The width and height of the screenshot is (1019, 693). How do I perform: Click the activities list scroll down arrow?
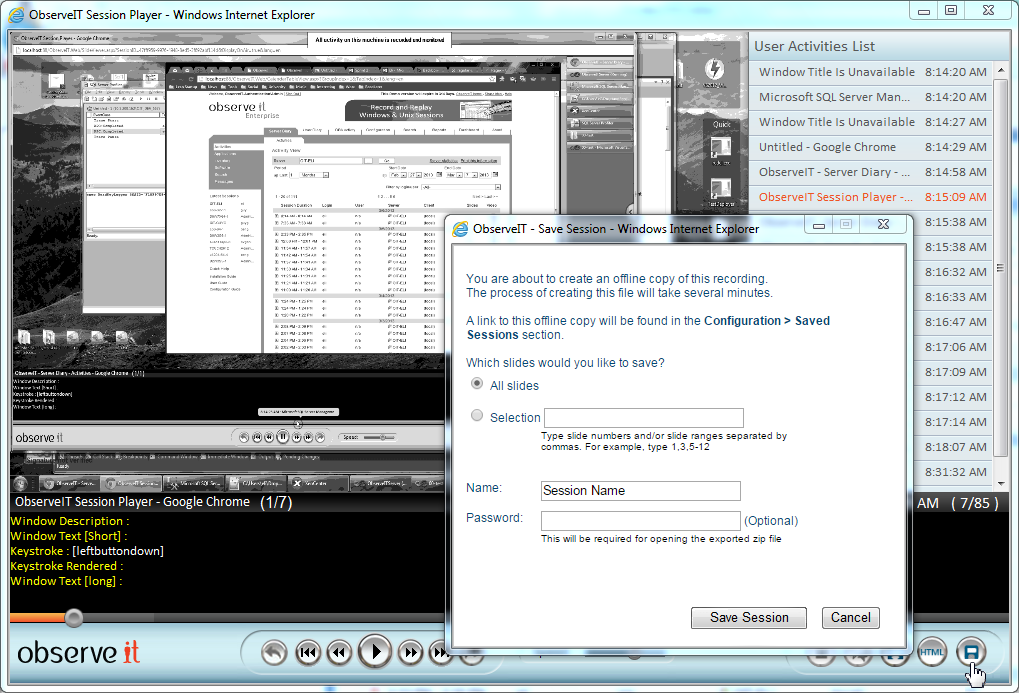pyautogui.click(x=1001, y=484)
